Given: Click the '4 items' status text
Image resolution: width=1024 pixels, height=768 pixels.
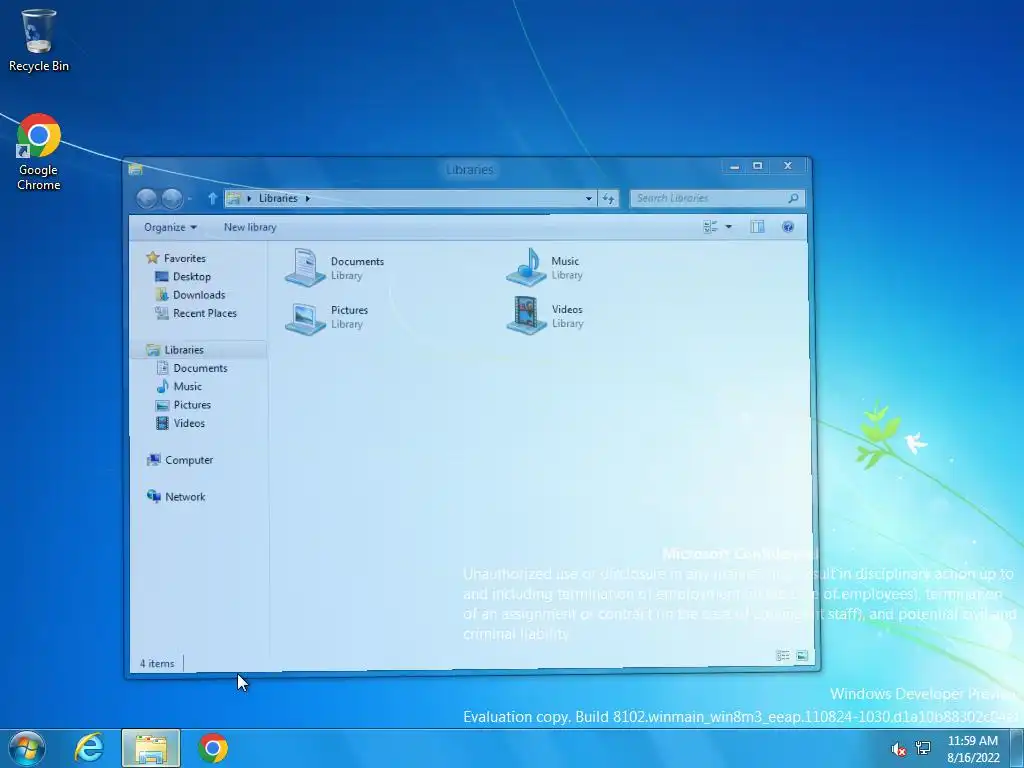Looking at the screenshot, I should (157, 663).
